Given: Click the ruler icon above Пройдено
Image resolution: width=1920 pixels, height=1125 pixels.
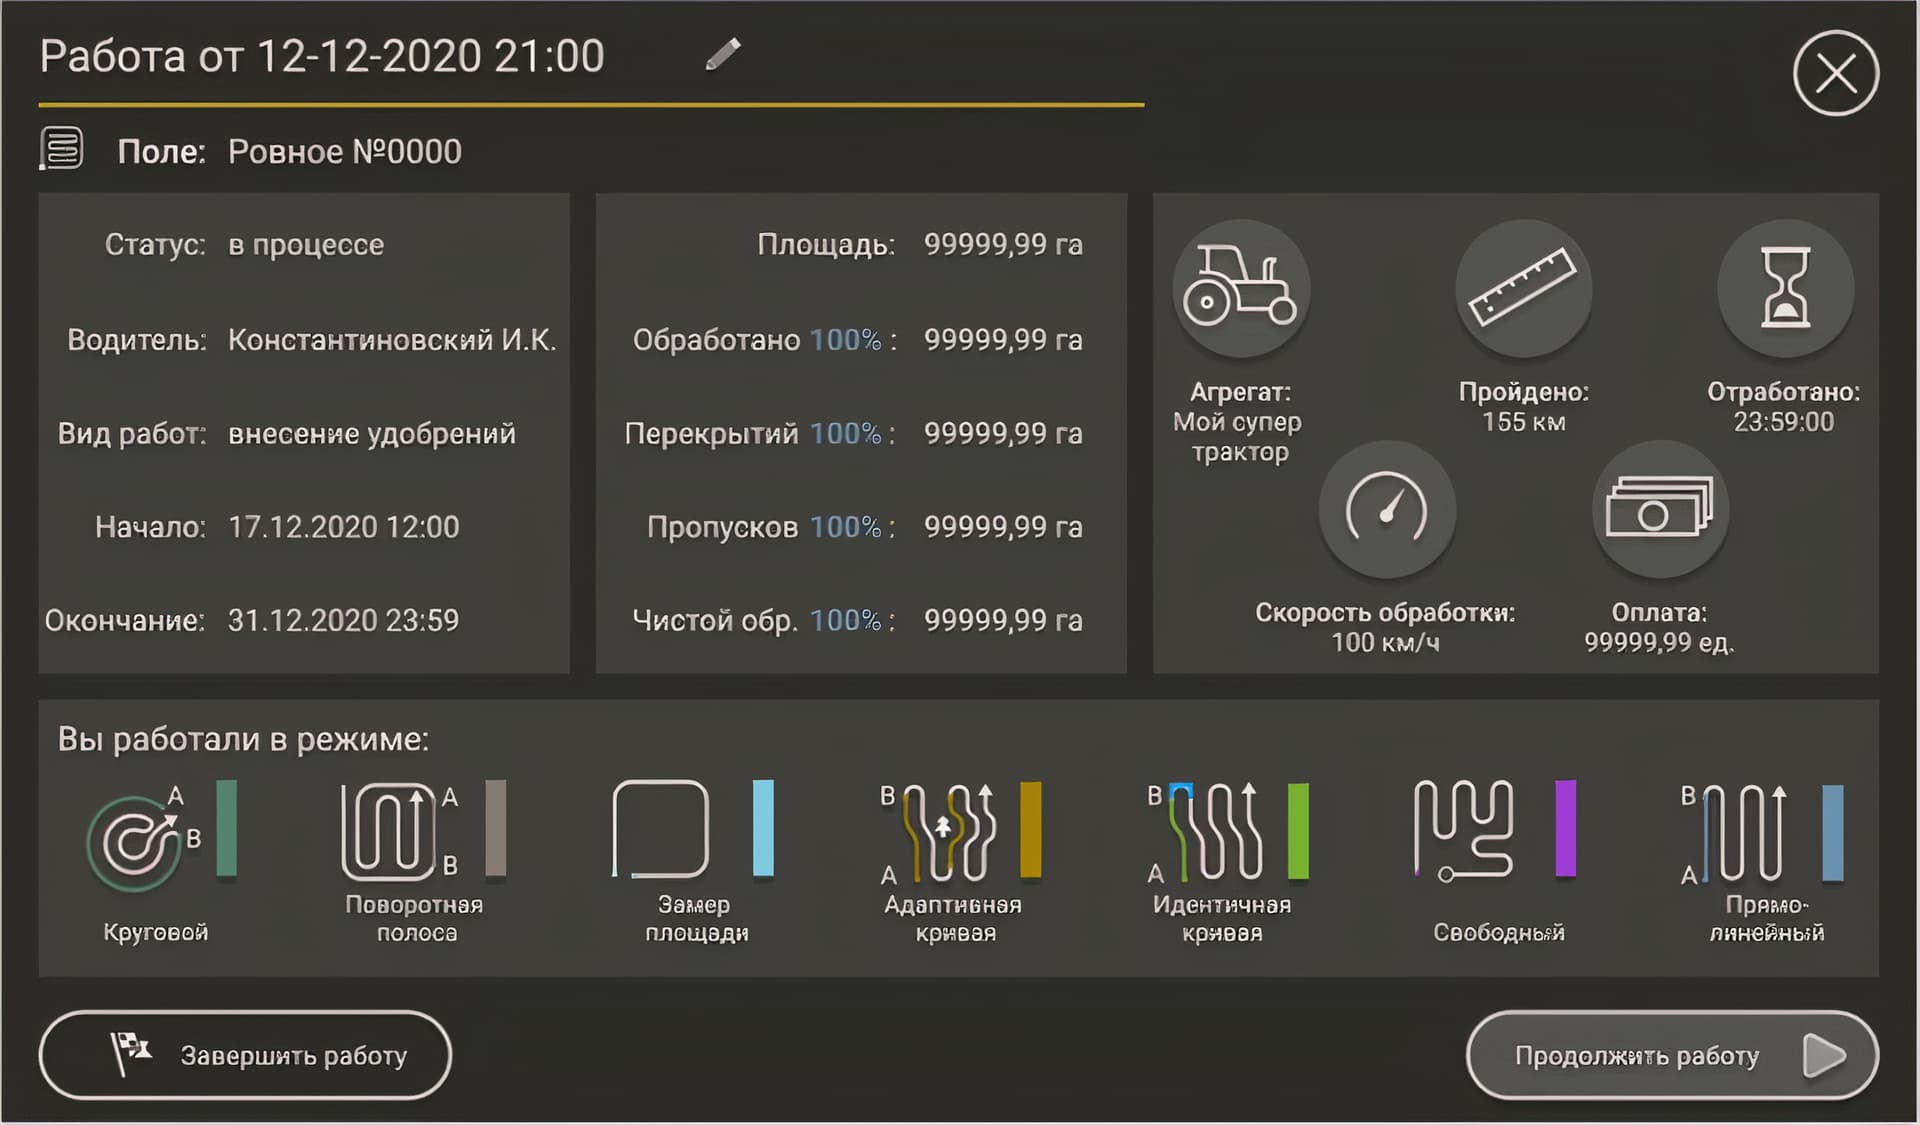Looking at the screenshot, I should click(1522, 288).
